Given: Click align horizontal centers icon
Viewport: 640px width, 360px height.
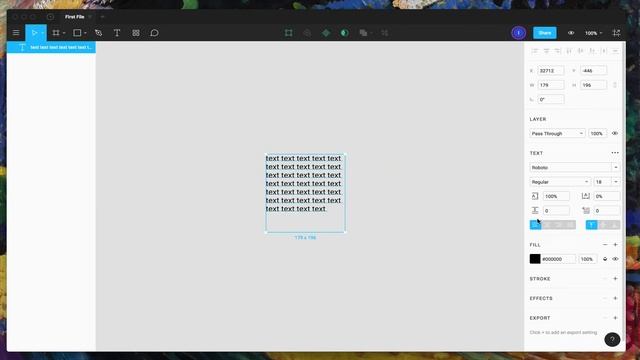Looking at the screenshot, I should click(546, 51).
